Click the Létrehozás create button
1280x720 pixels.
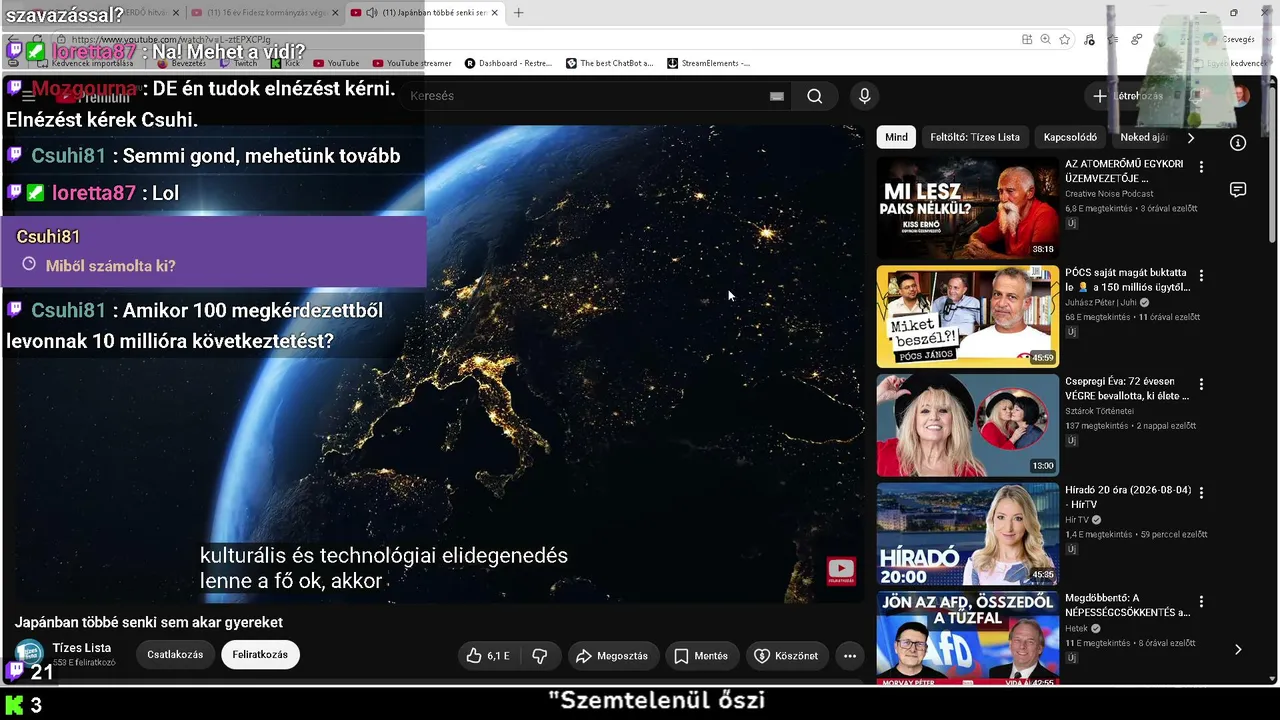pyautogui.click(x=1128, y=96)
